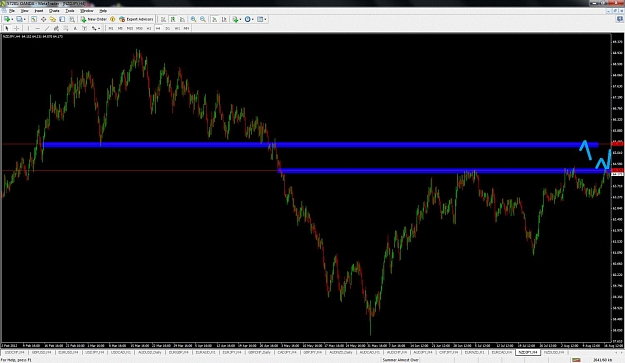
Task: Select the Cursor arrow tool
Action: pyautogui.click(x=7, y=28)
